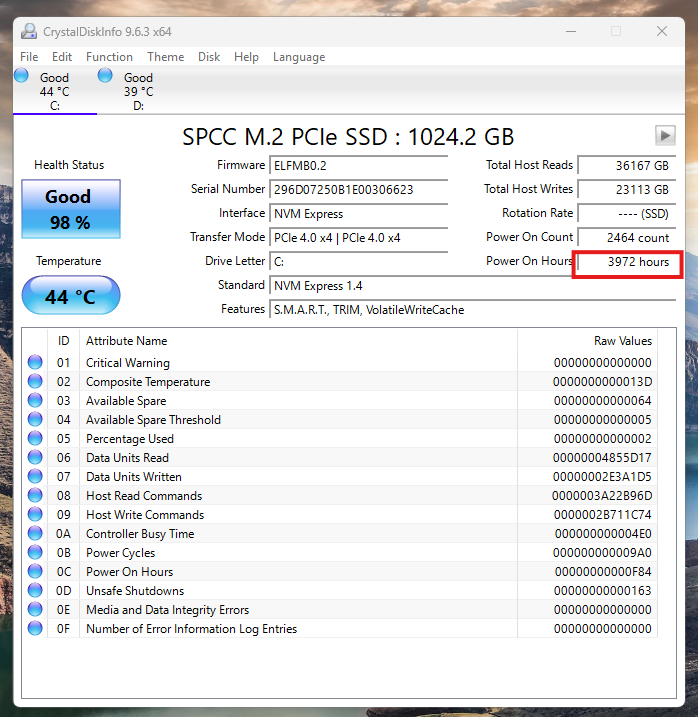Click the status orb for Available Spare Threshold
698x717 pixels.
[x=35, y=419]
